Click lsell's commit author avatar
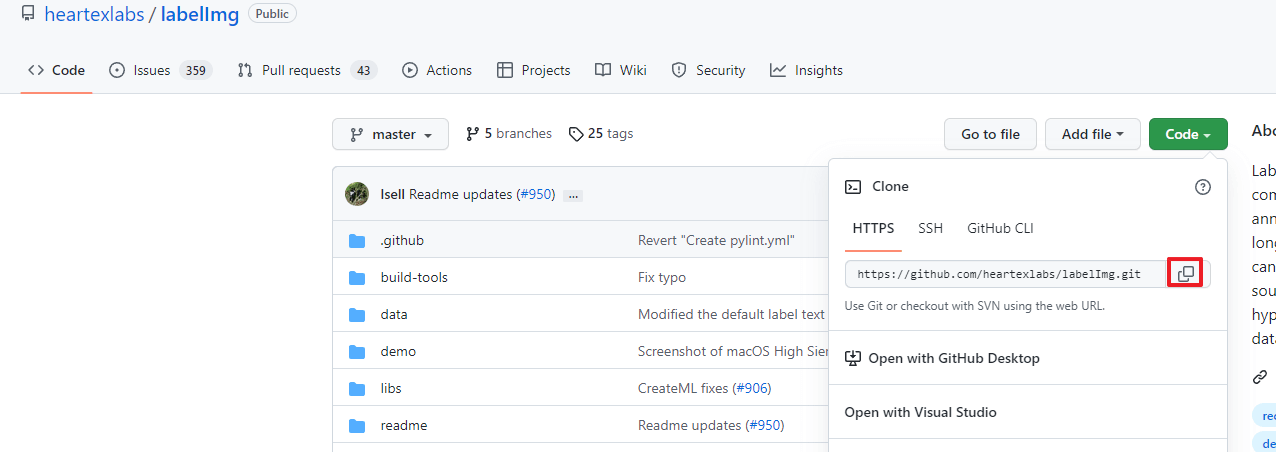This screenshot has width=1276, height=452. click(x=357, y=194)
